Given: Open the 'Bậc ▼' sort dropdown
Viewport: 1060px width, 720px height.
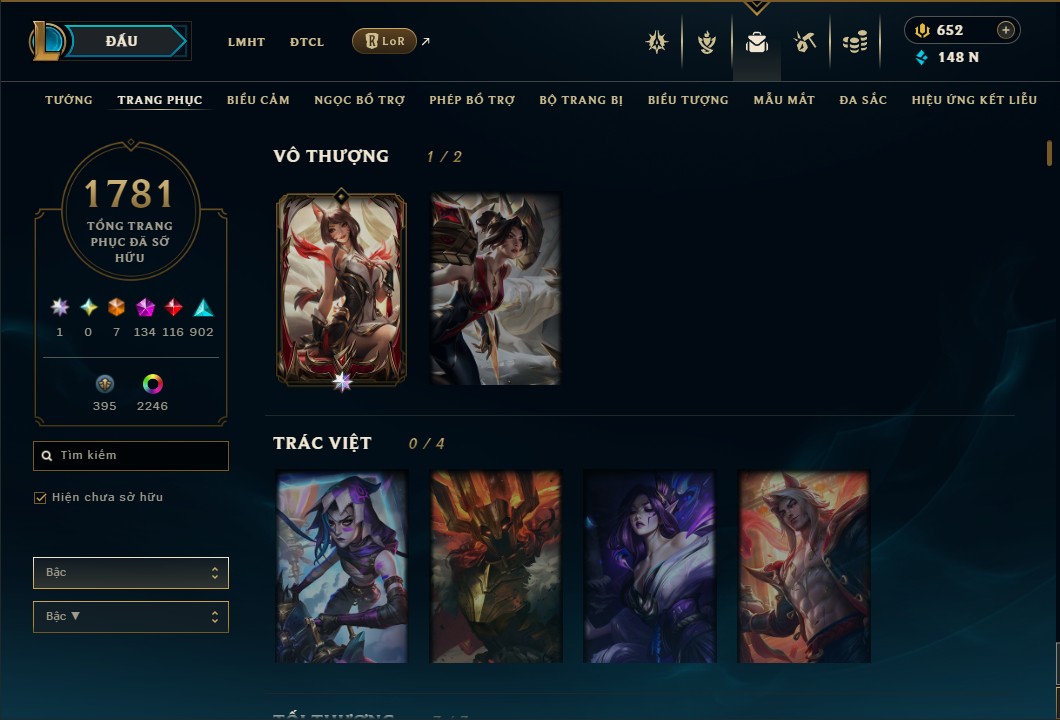Looking at the screenshot, I should pos(130,617).
